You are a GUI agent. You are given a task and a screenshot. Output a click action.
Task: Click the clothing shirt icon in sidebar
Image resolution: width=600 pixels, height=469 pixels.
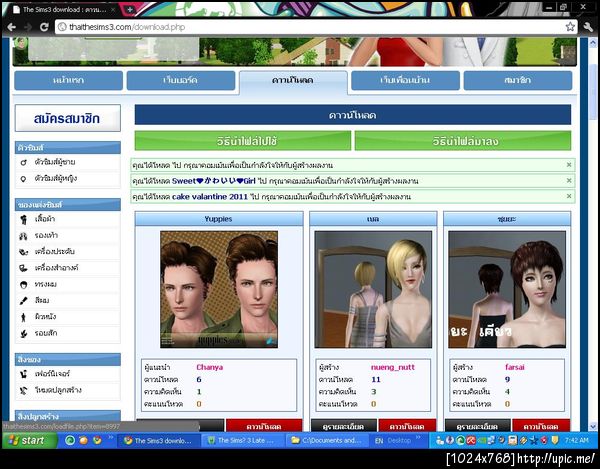coord(23,219)
